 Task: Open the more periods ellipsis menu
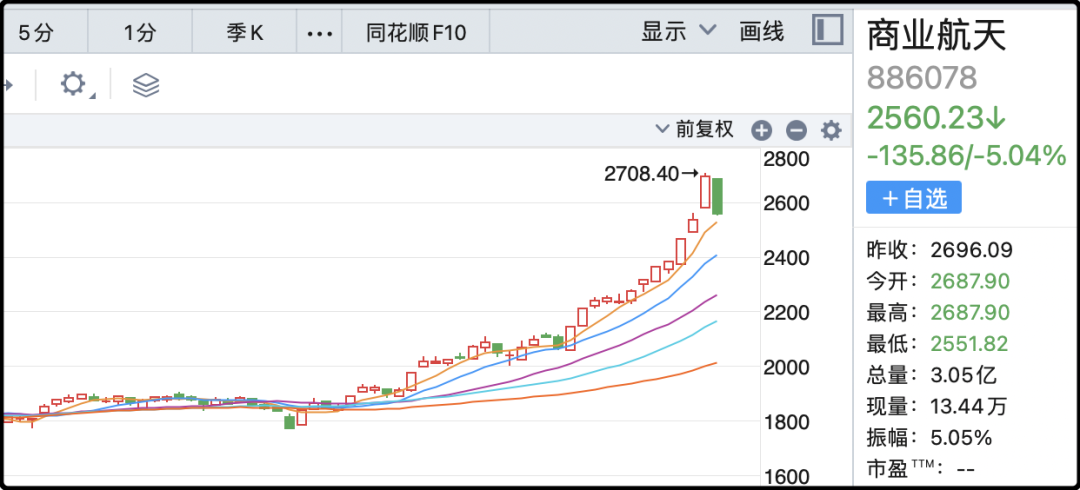[320, 33]
